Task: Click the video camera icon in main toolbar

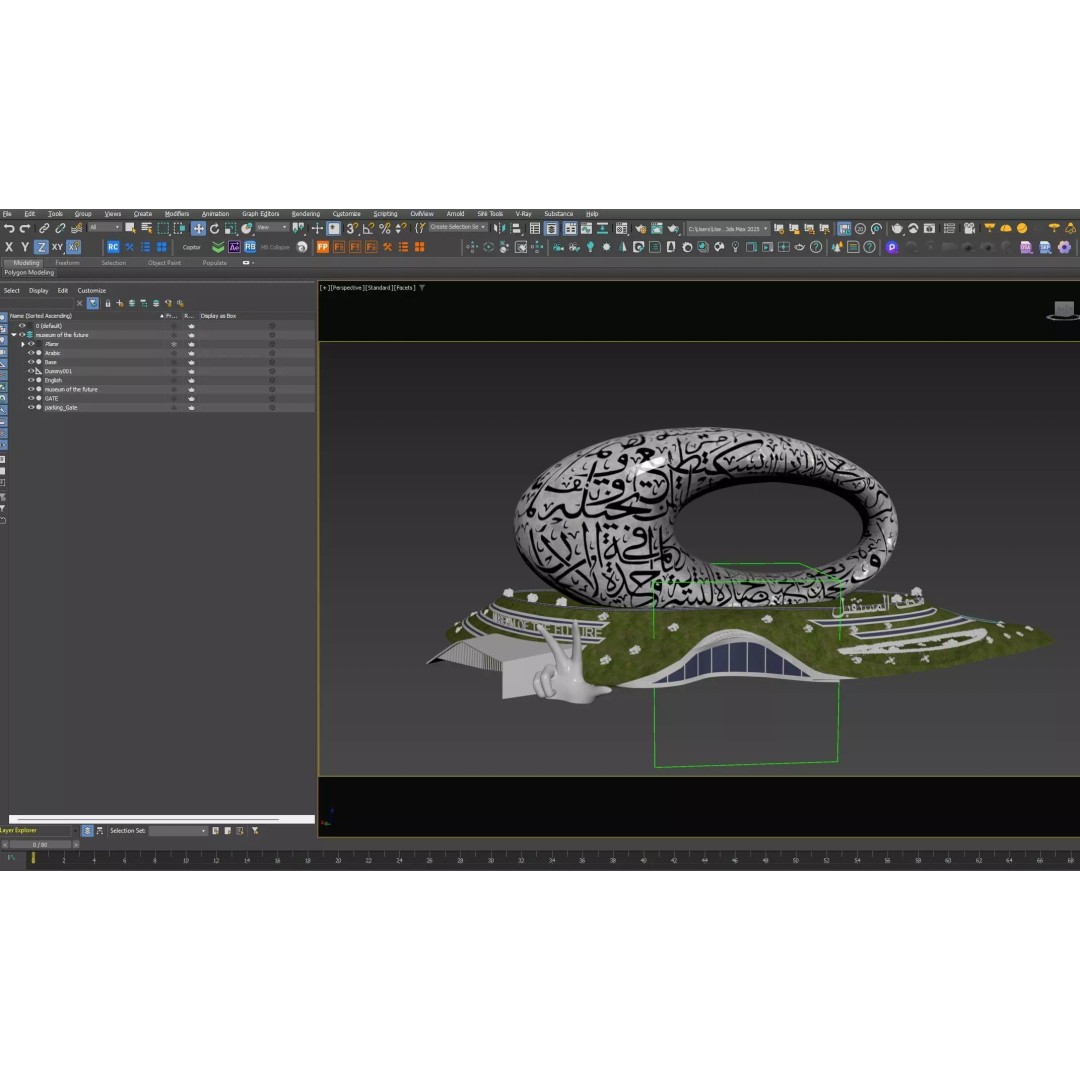Action: click(969, 229)
